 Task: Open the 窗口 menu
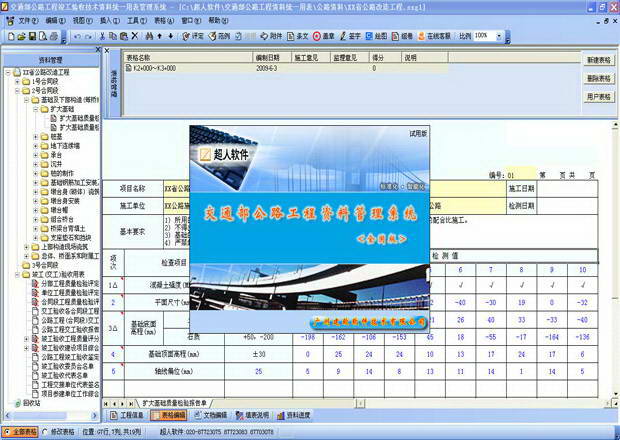point(191,21)
